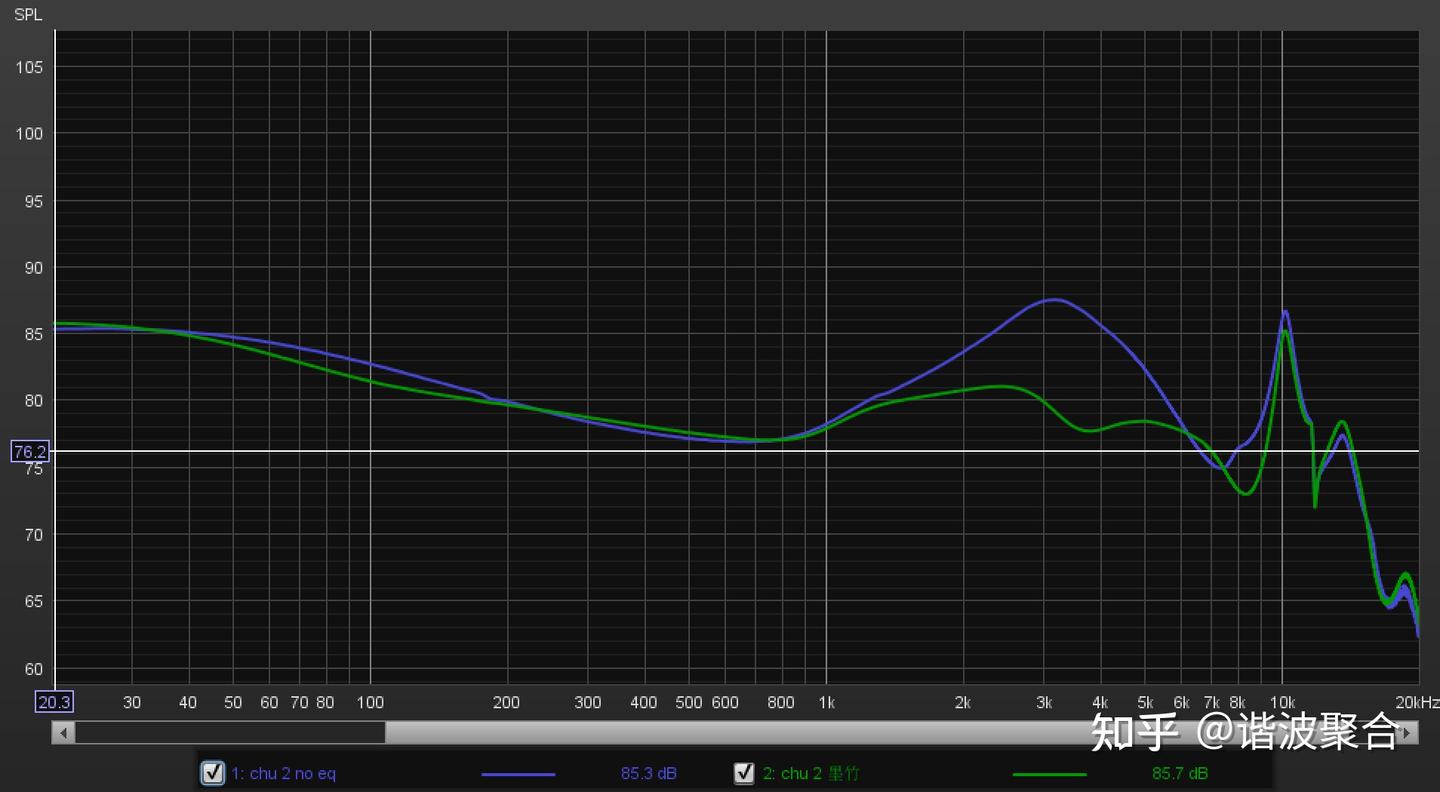Select the '2: chu 2' legend label
1440x792 pixels.
click(x=811, y=774)
